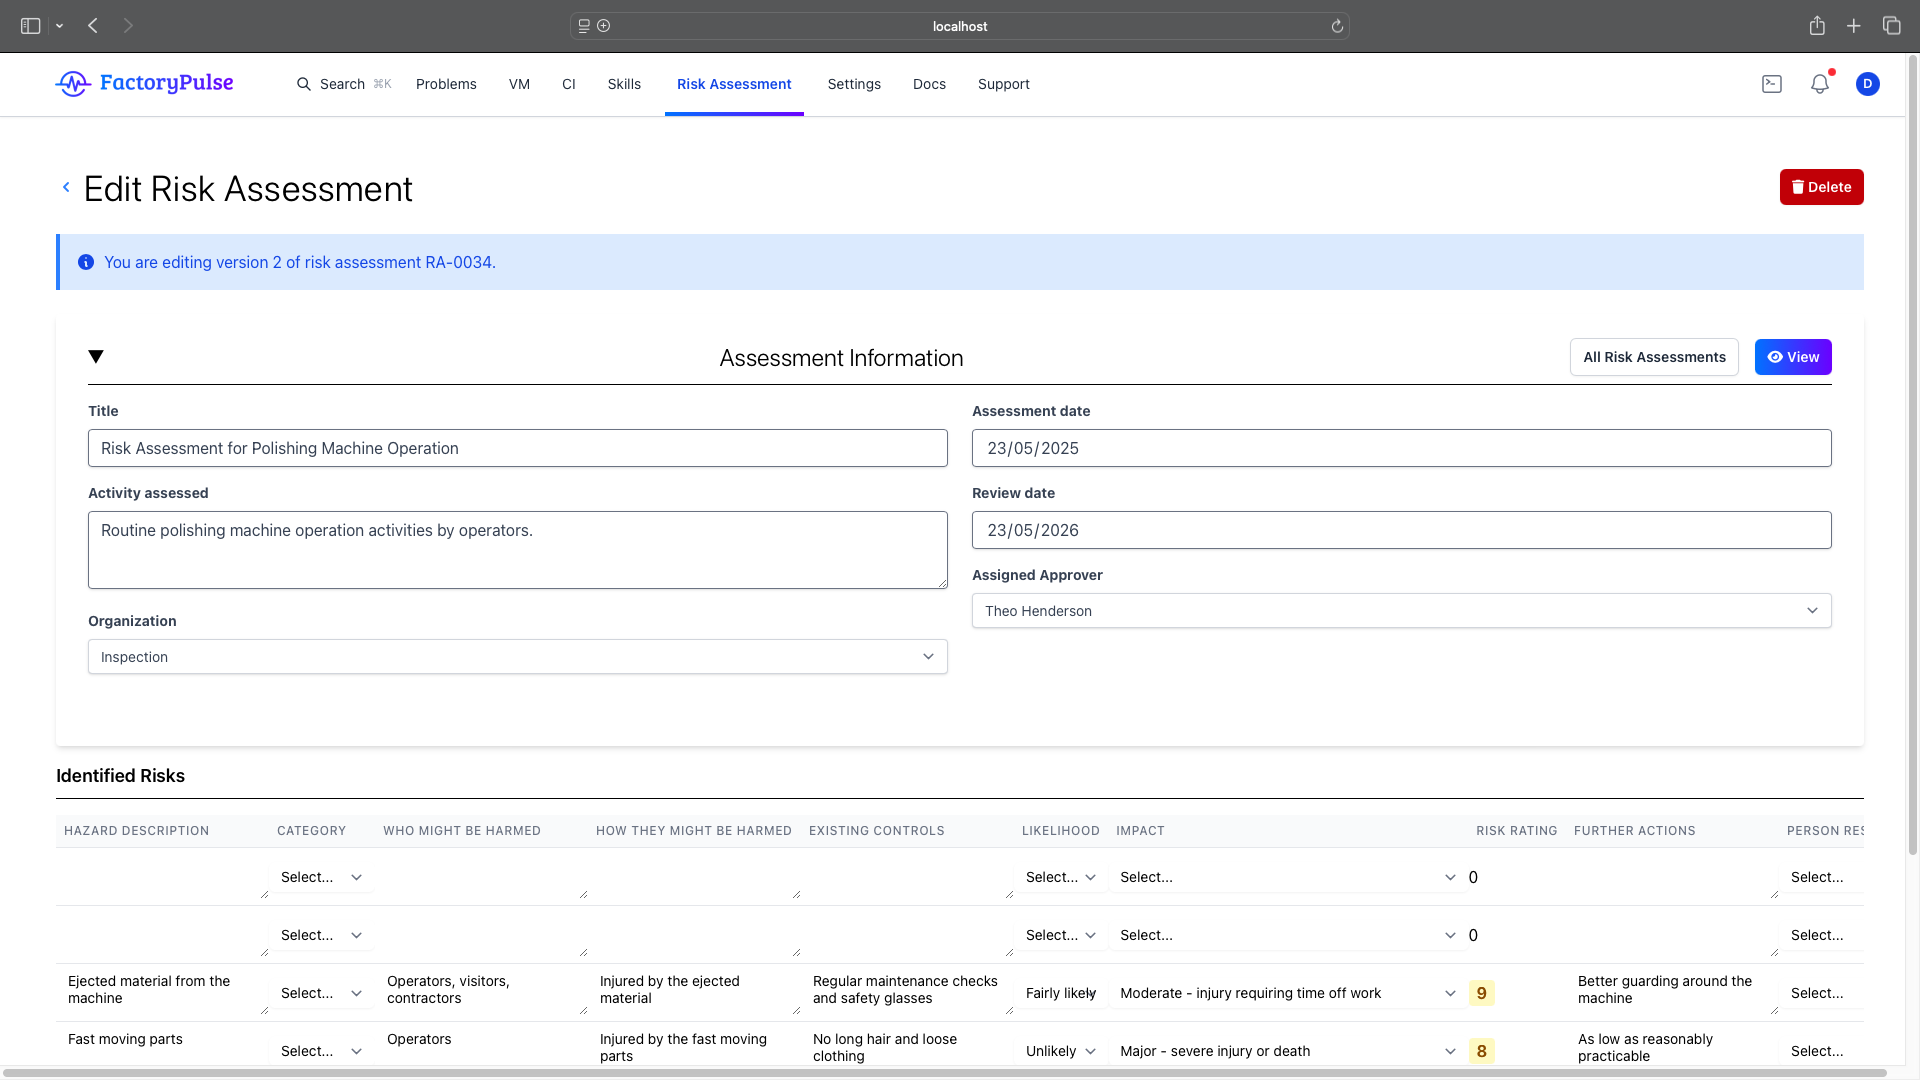
Task: Click the RISK RATING column header
Action: pyautogui.click(x=1516, y=831)
